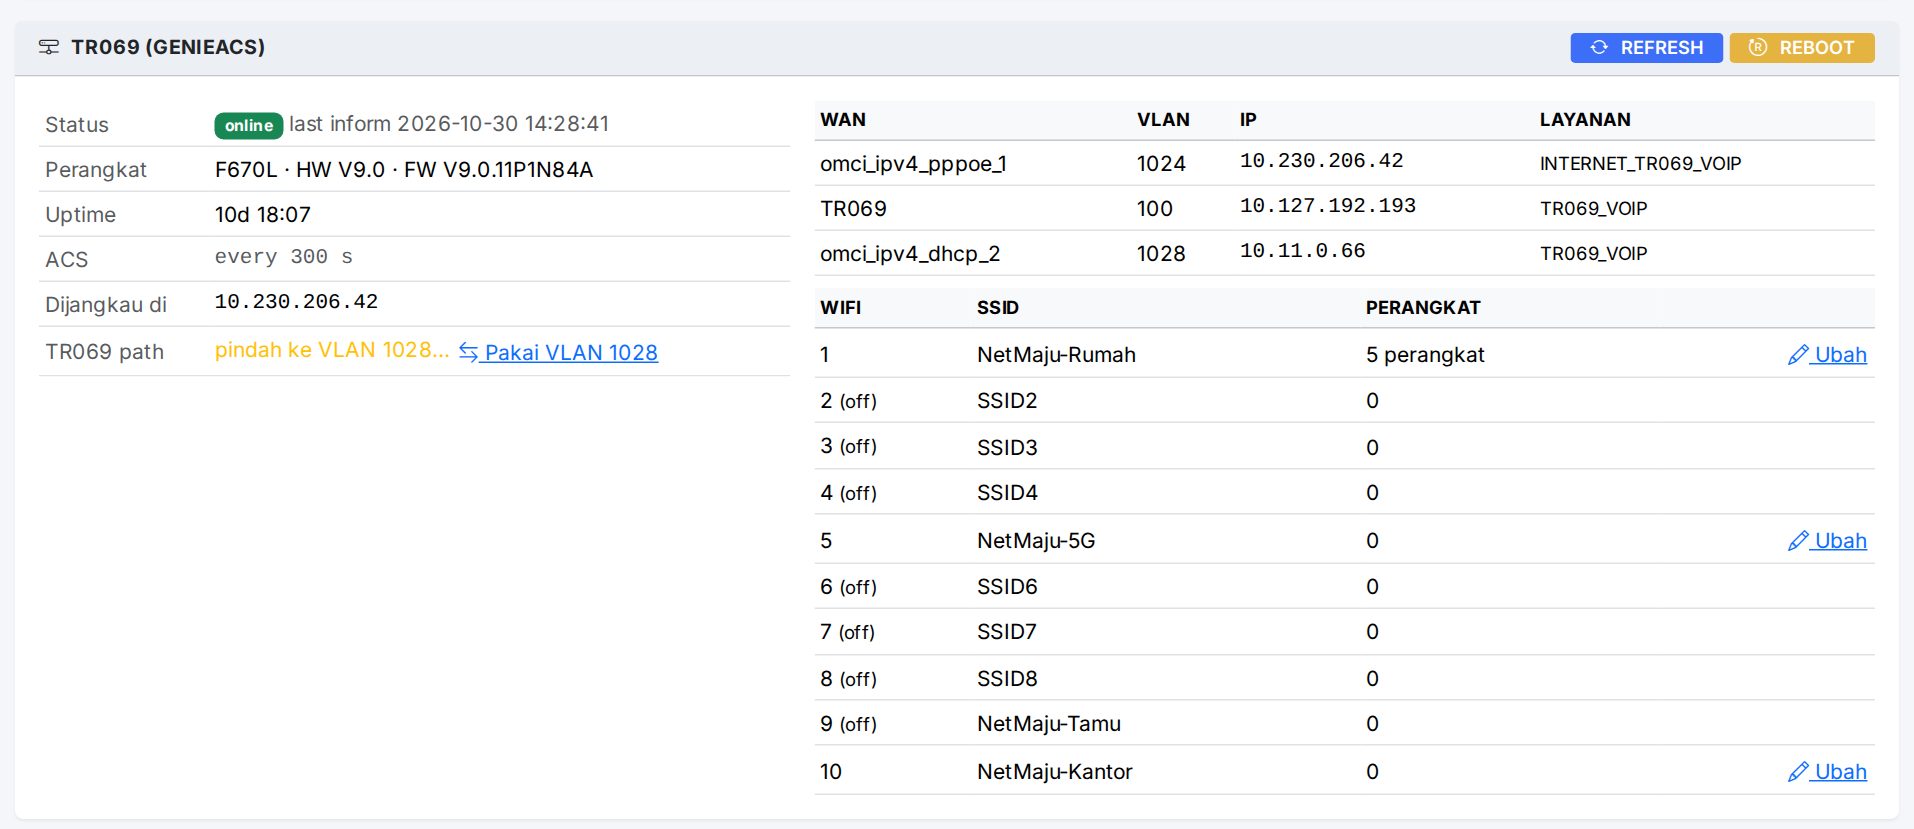The height and width of the screenshot is (829, 1914).
Task: Click the WAN IP 10.127.192.193
Action: coord(1328,206)
